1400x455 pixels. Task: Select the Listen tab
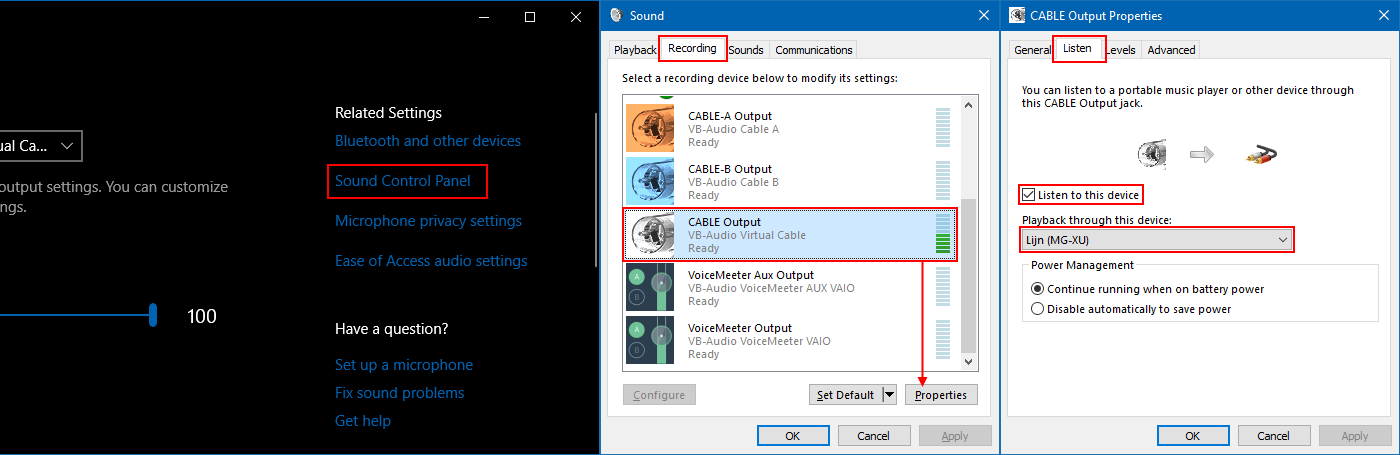1077,48
